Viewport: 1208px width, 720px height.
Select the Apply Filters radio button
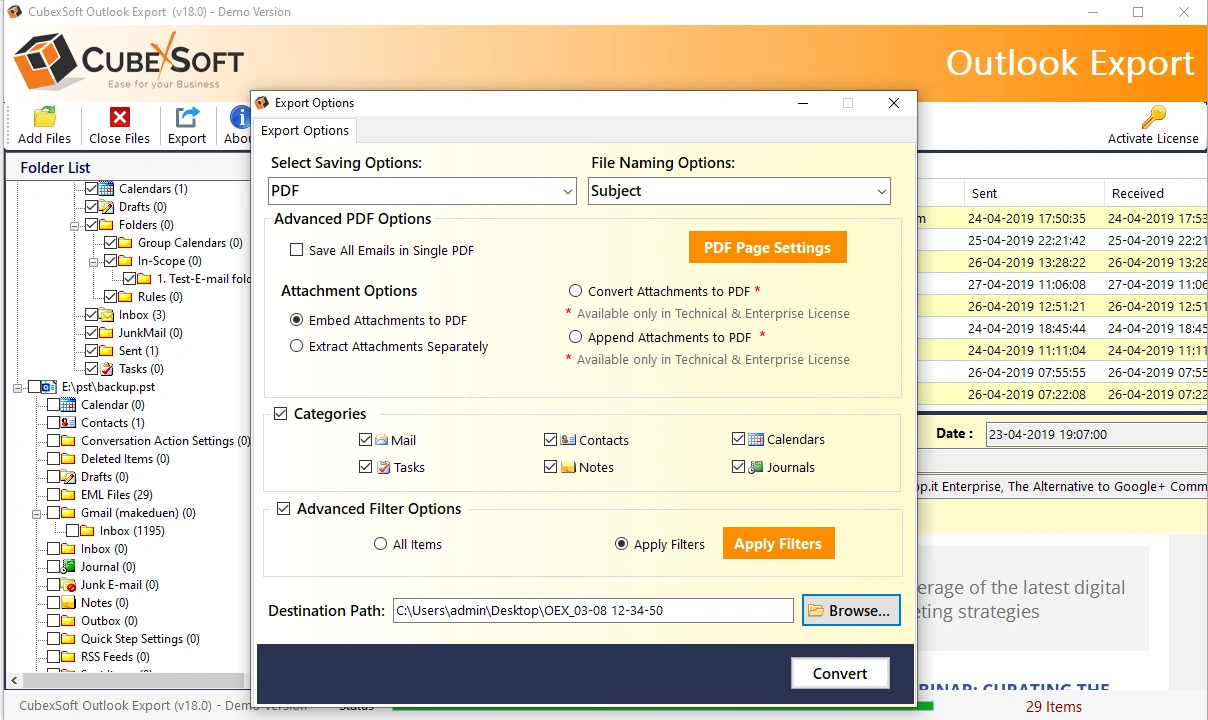pos(622,544)
